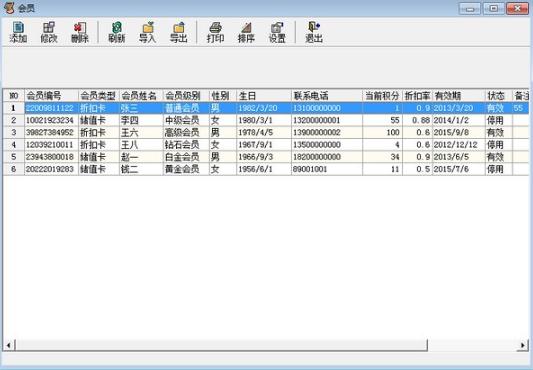
Task: Click the 会员类型 column header
Action: click(99, 96)
